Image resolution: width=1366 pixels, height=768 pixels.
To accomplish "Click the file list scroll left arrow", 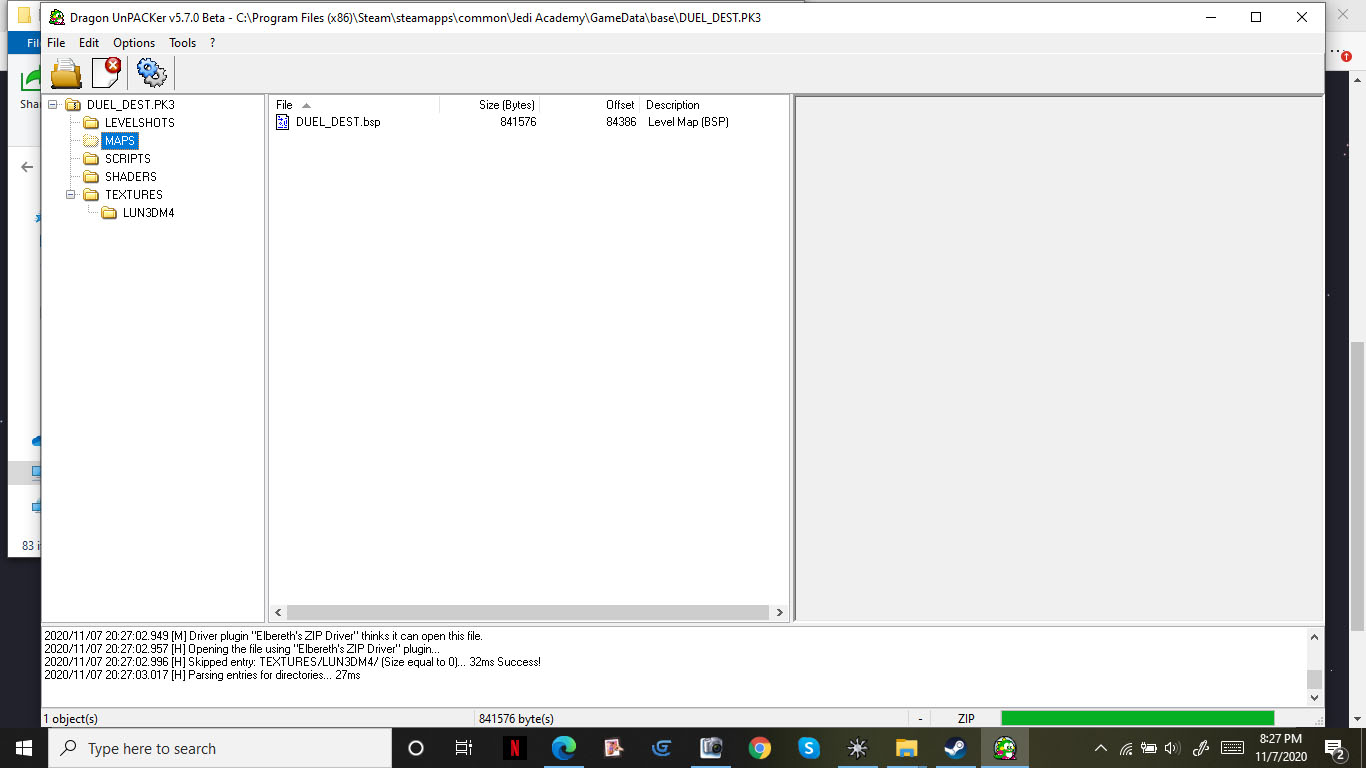I will click(x=278, y=613).
